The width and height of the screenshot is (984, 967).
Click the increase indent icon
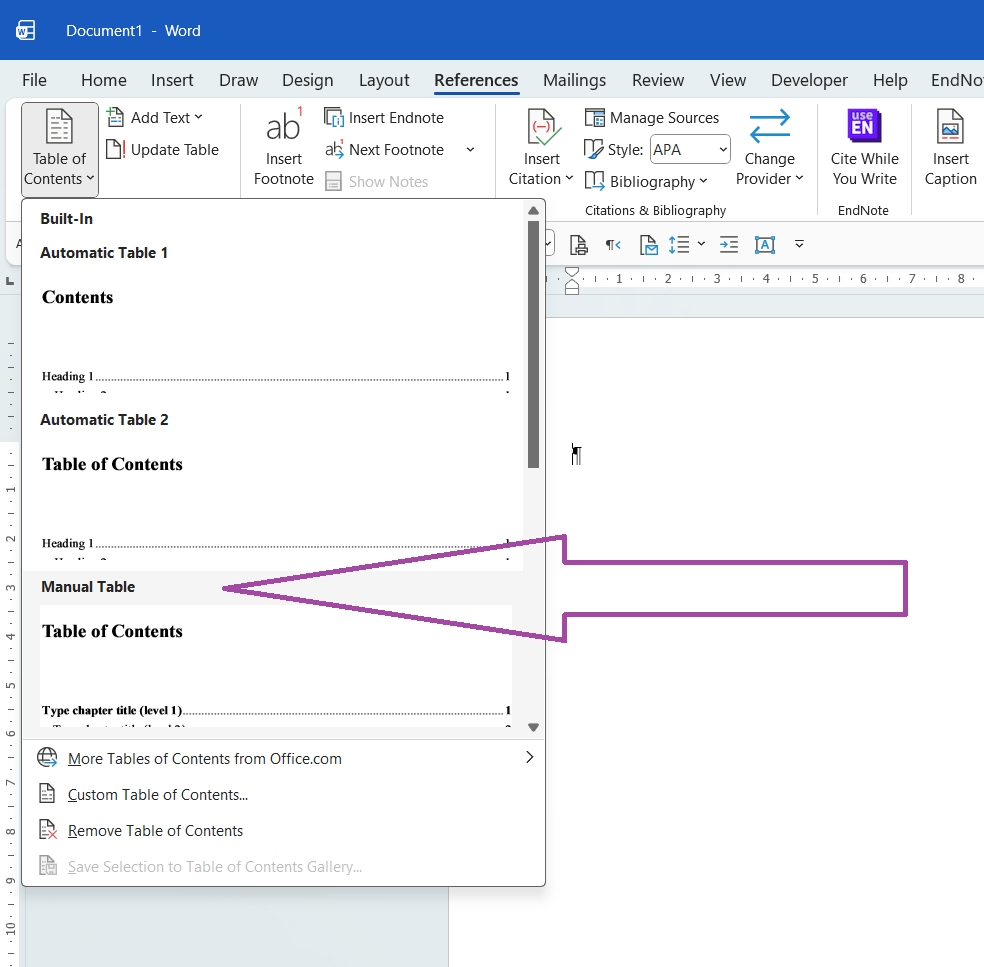729,245
